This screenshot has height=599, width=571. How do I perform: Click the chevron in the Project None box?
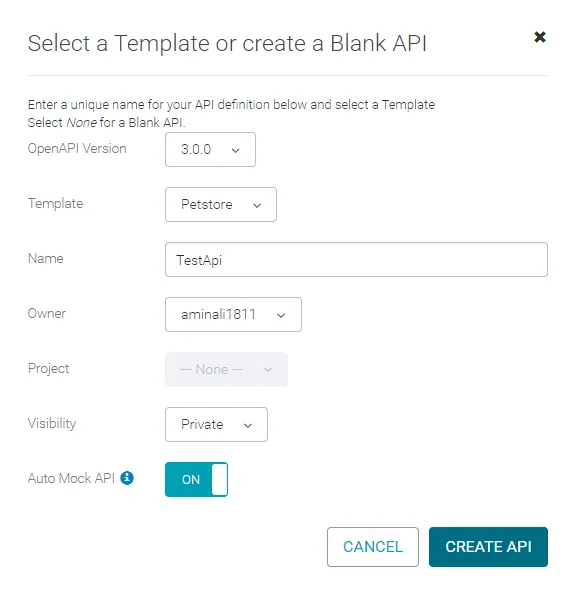(x=268, y=370)
